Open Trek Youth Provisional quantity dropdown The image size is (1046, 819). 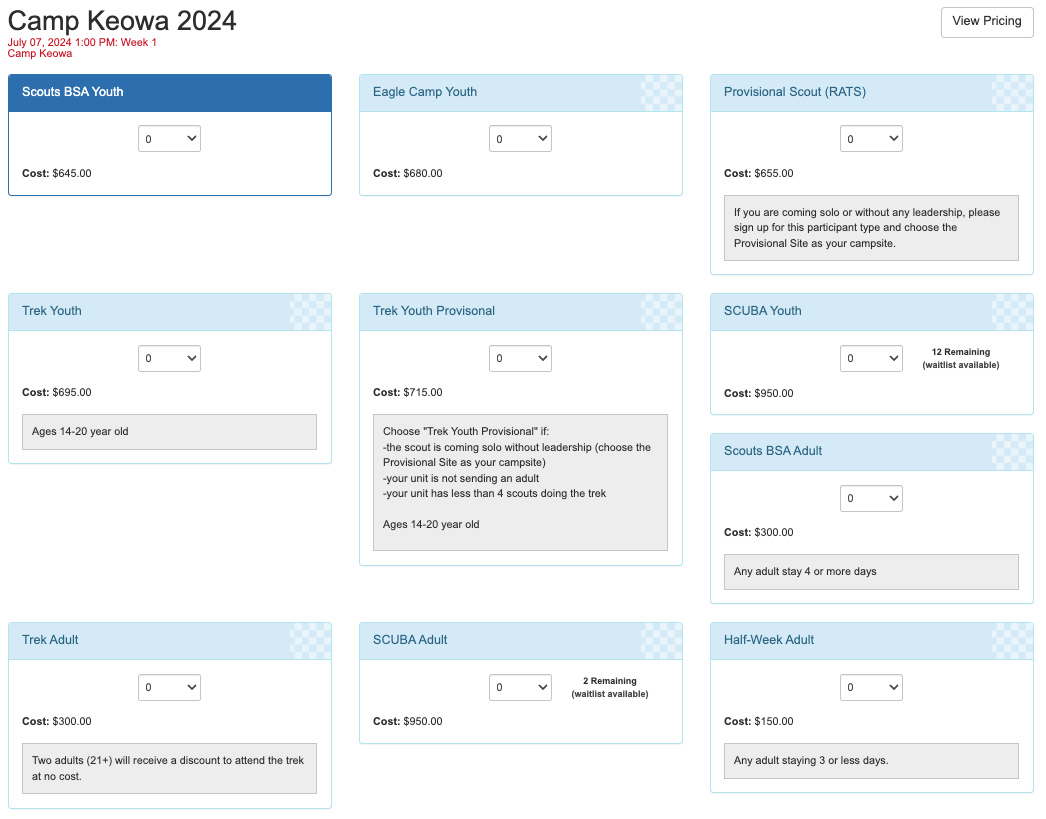click(520, 358)
